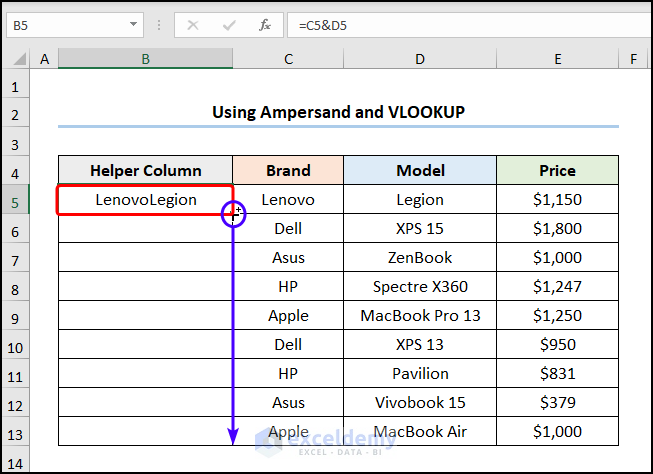The width and height of the screenshot is (653, 474).
Task: Select column B header
Action: coord(145,59)
